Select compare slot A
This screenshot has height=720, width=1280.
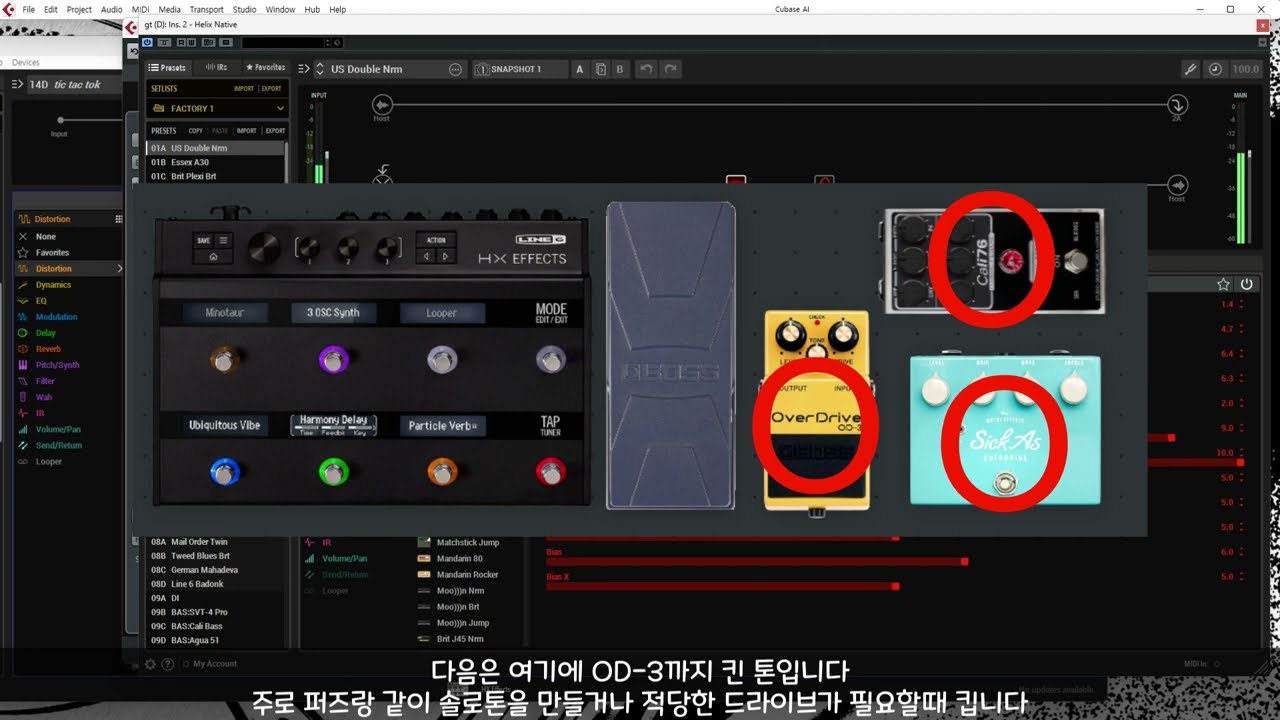580,69
